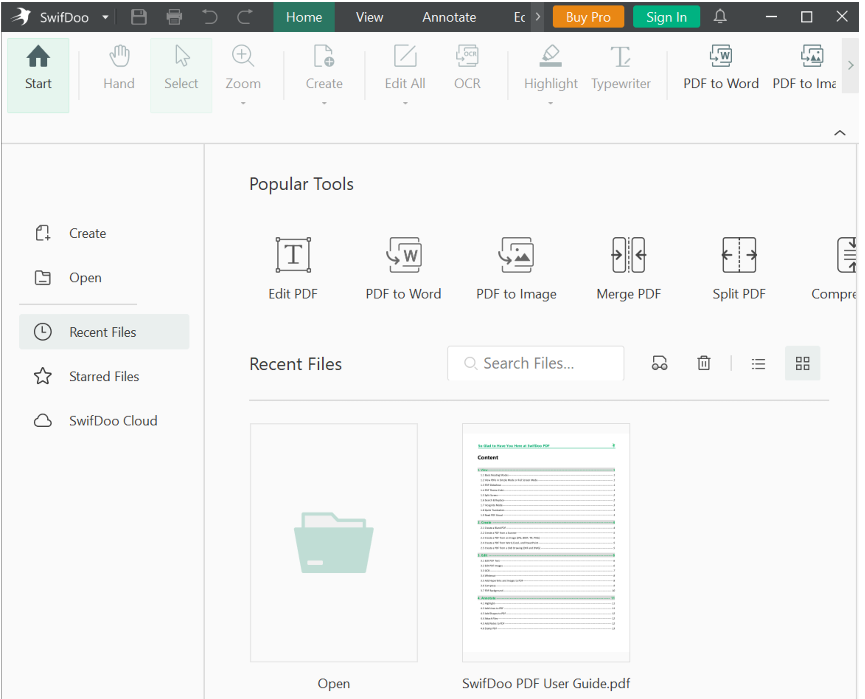Open Edit PDF from Popular Tools

[293, 269]
